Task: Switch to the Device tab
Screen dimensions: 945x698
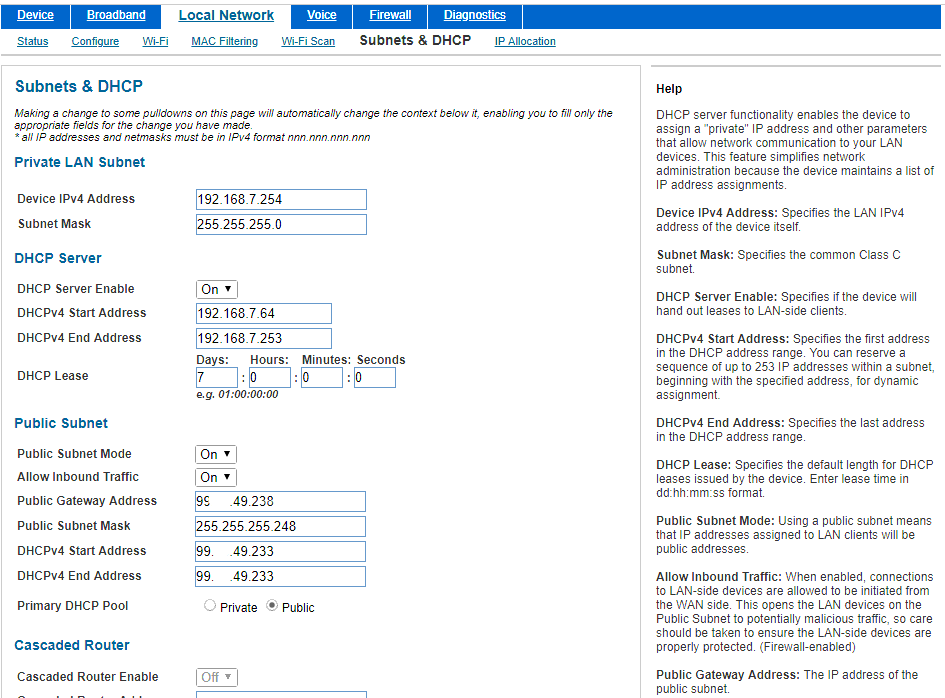Action: (x=37, y=15)
